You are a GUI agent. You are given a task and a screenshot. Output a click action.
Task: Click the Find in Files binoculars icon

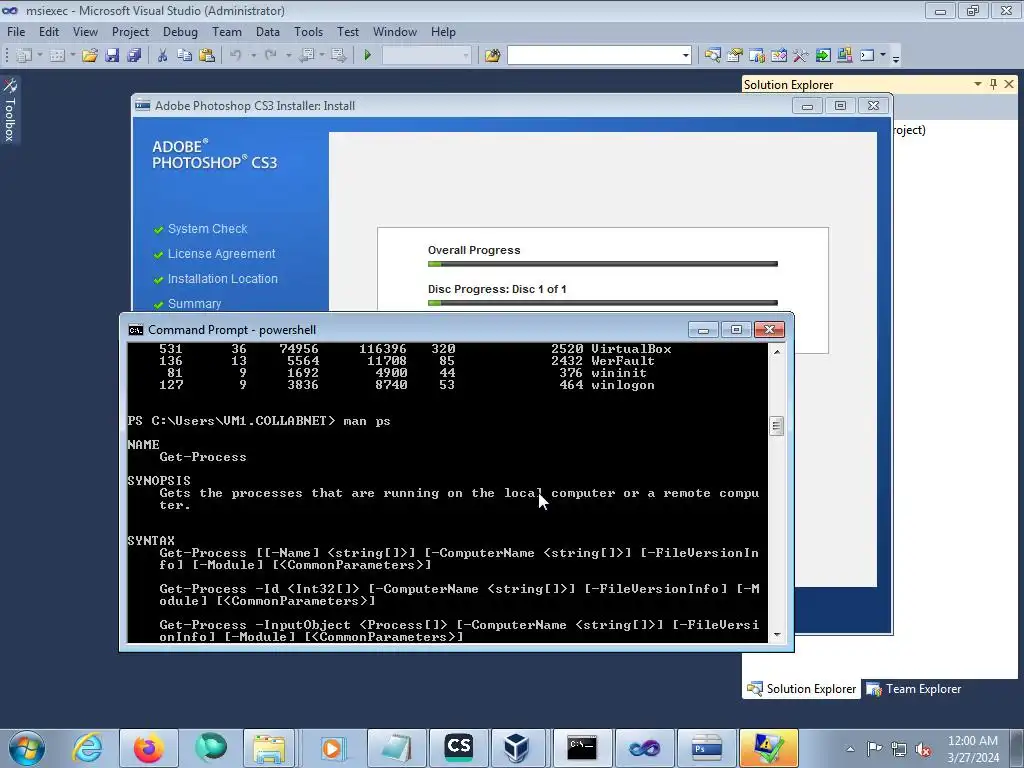(492, 56)
